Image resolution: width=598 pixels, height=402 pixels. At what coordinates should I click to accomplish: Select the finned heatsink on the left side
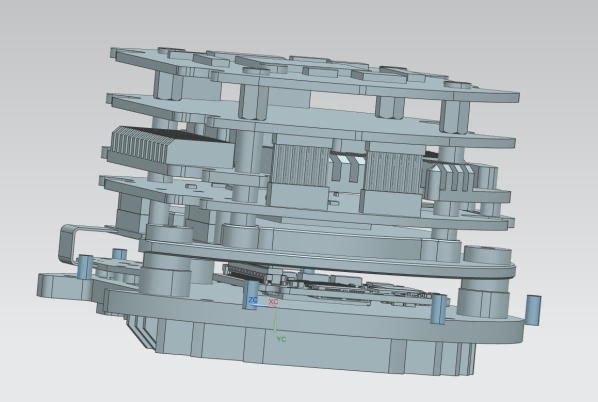168,148
